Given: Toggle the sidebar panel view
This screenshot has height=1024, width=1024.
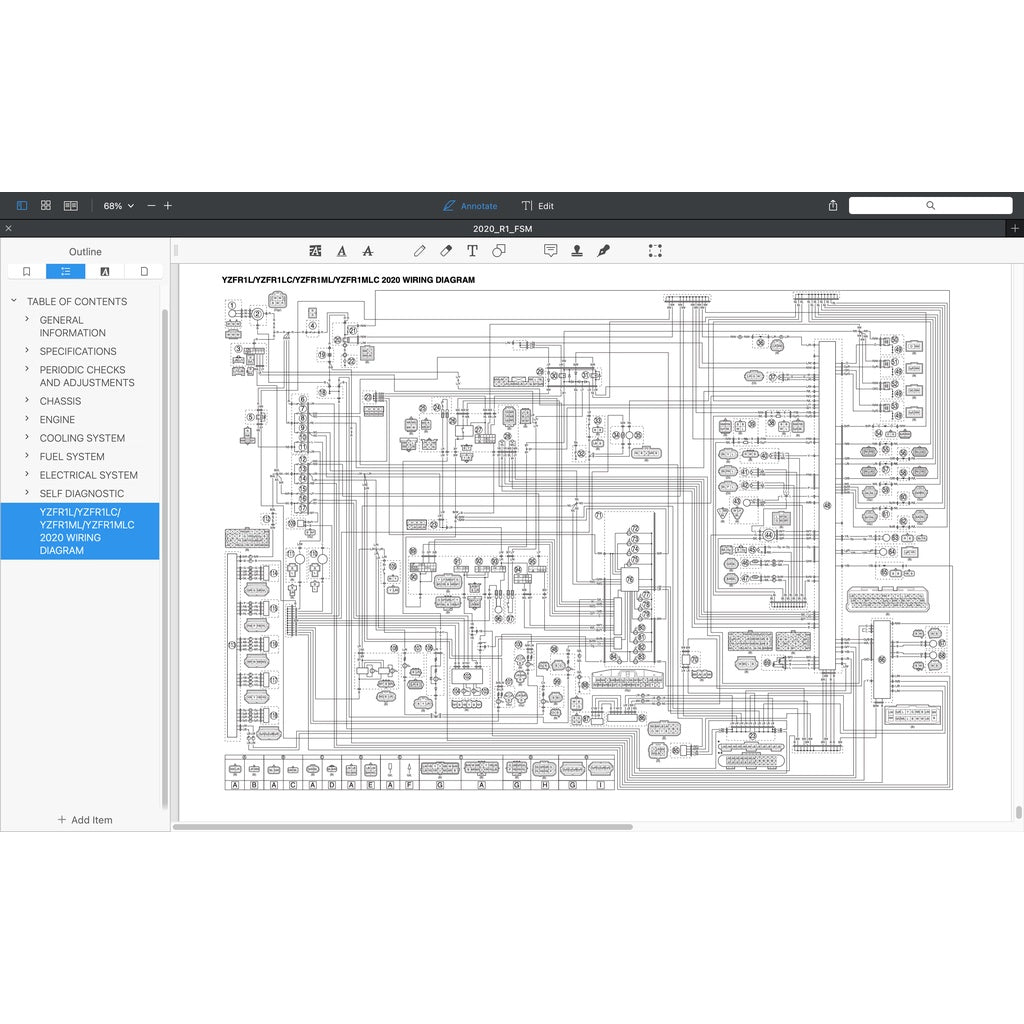Looking at the screenshot, I should coord(22,206).
